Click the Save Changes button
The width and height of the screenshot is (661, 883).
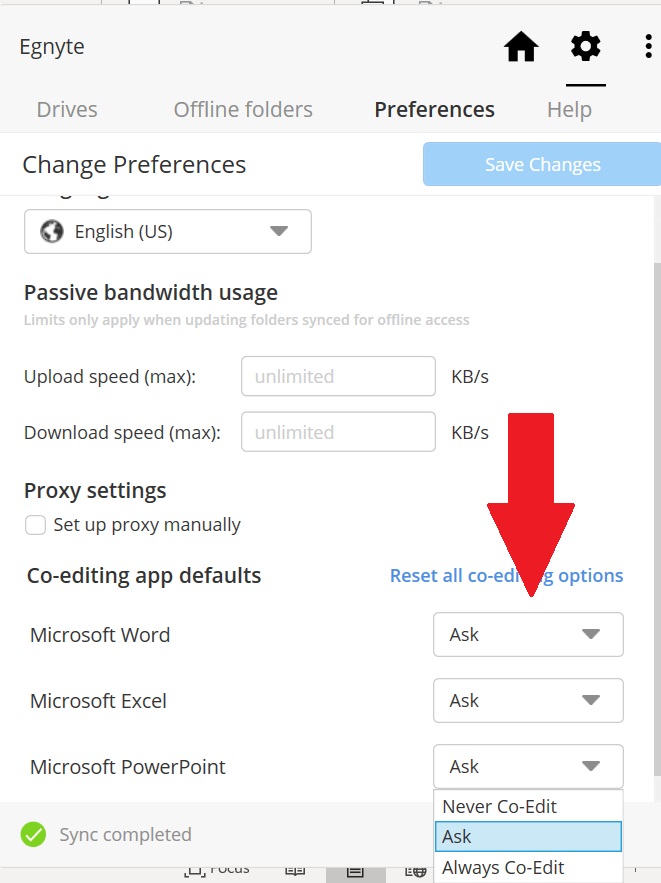(542, 165)
